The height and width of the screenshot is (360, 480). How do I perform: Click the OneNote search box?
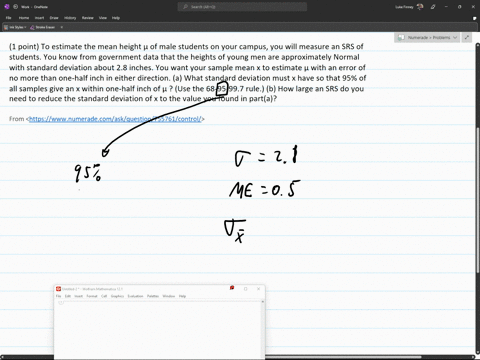point(242,7)
